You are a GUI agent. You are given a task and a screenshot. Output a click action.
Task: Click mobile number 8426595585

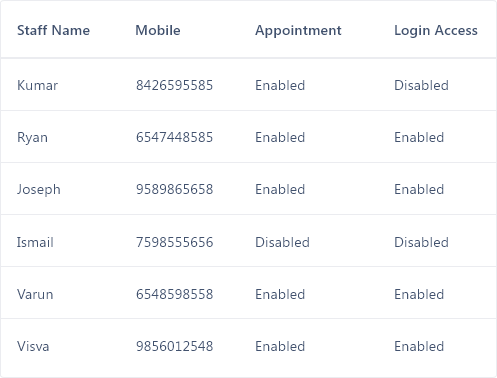[174, 85]
